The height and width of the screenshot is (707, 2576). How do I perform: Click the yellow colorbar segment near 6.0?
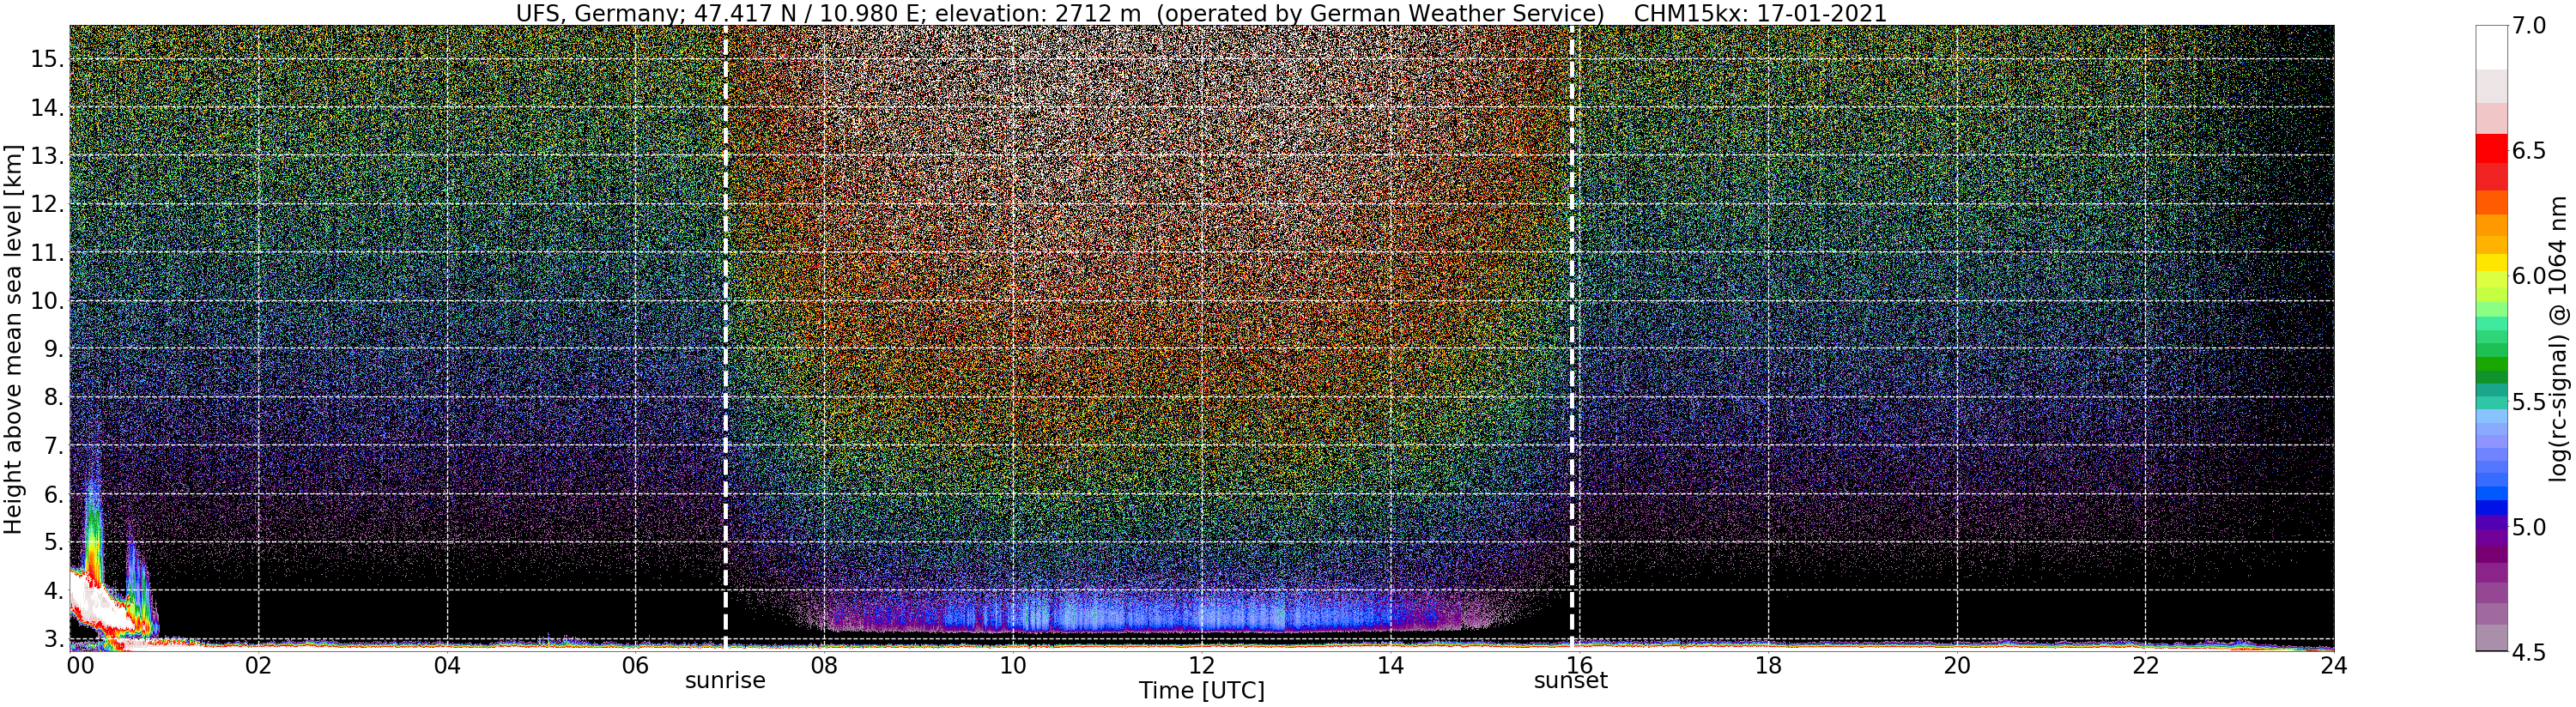[x=2492, y=263]
